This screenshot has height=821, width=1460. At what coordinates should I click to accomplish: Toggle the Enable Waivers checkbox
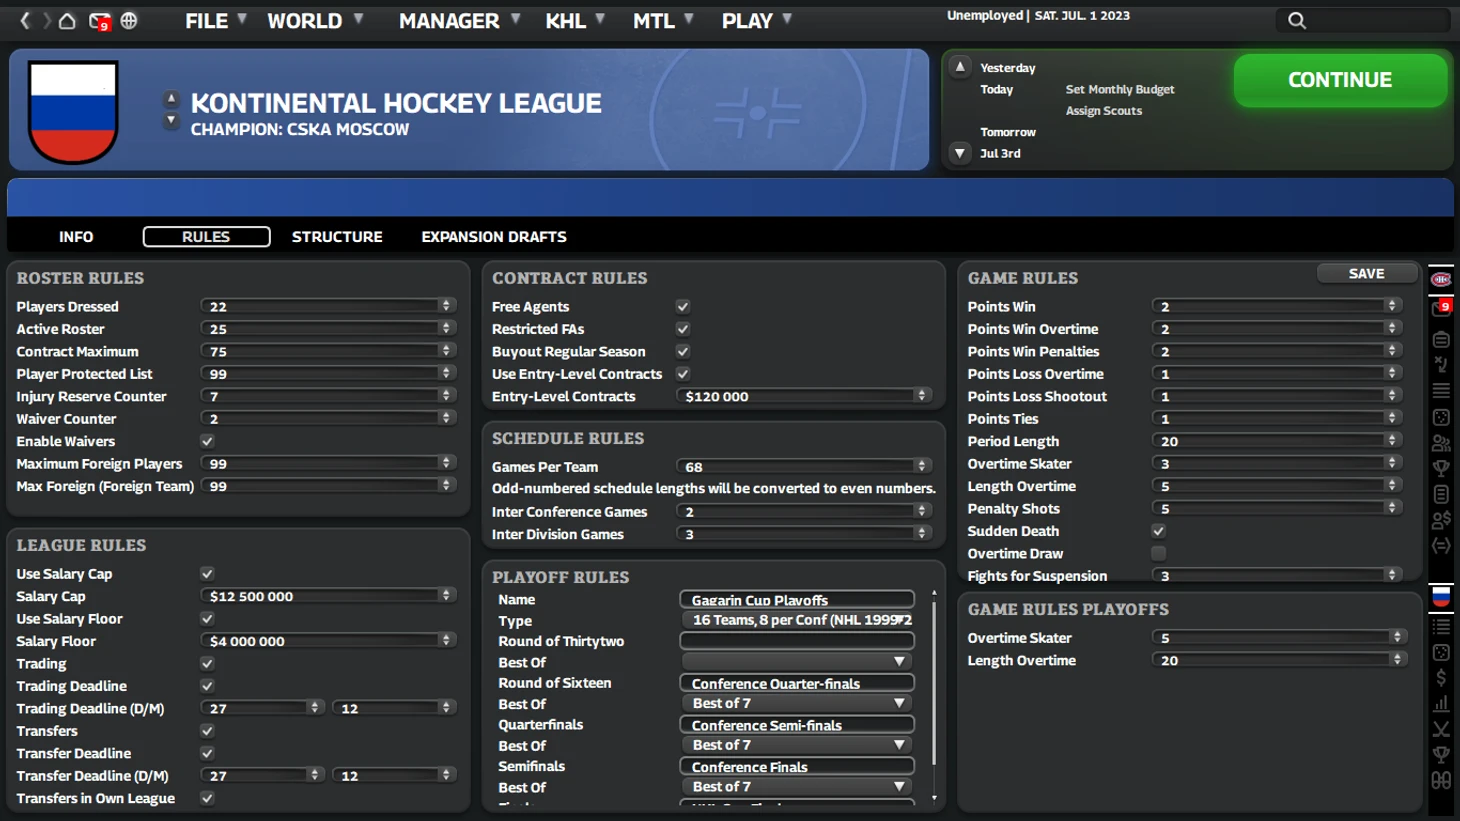[x=207, y=441]
